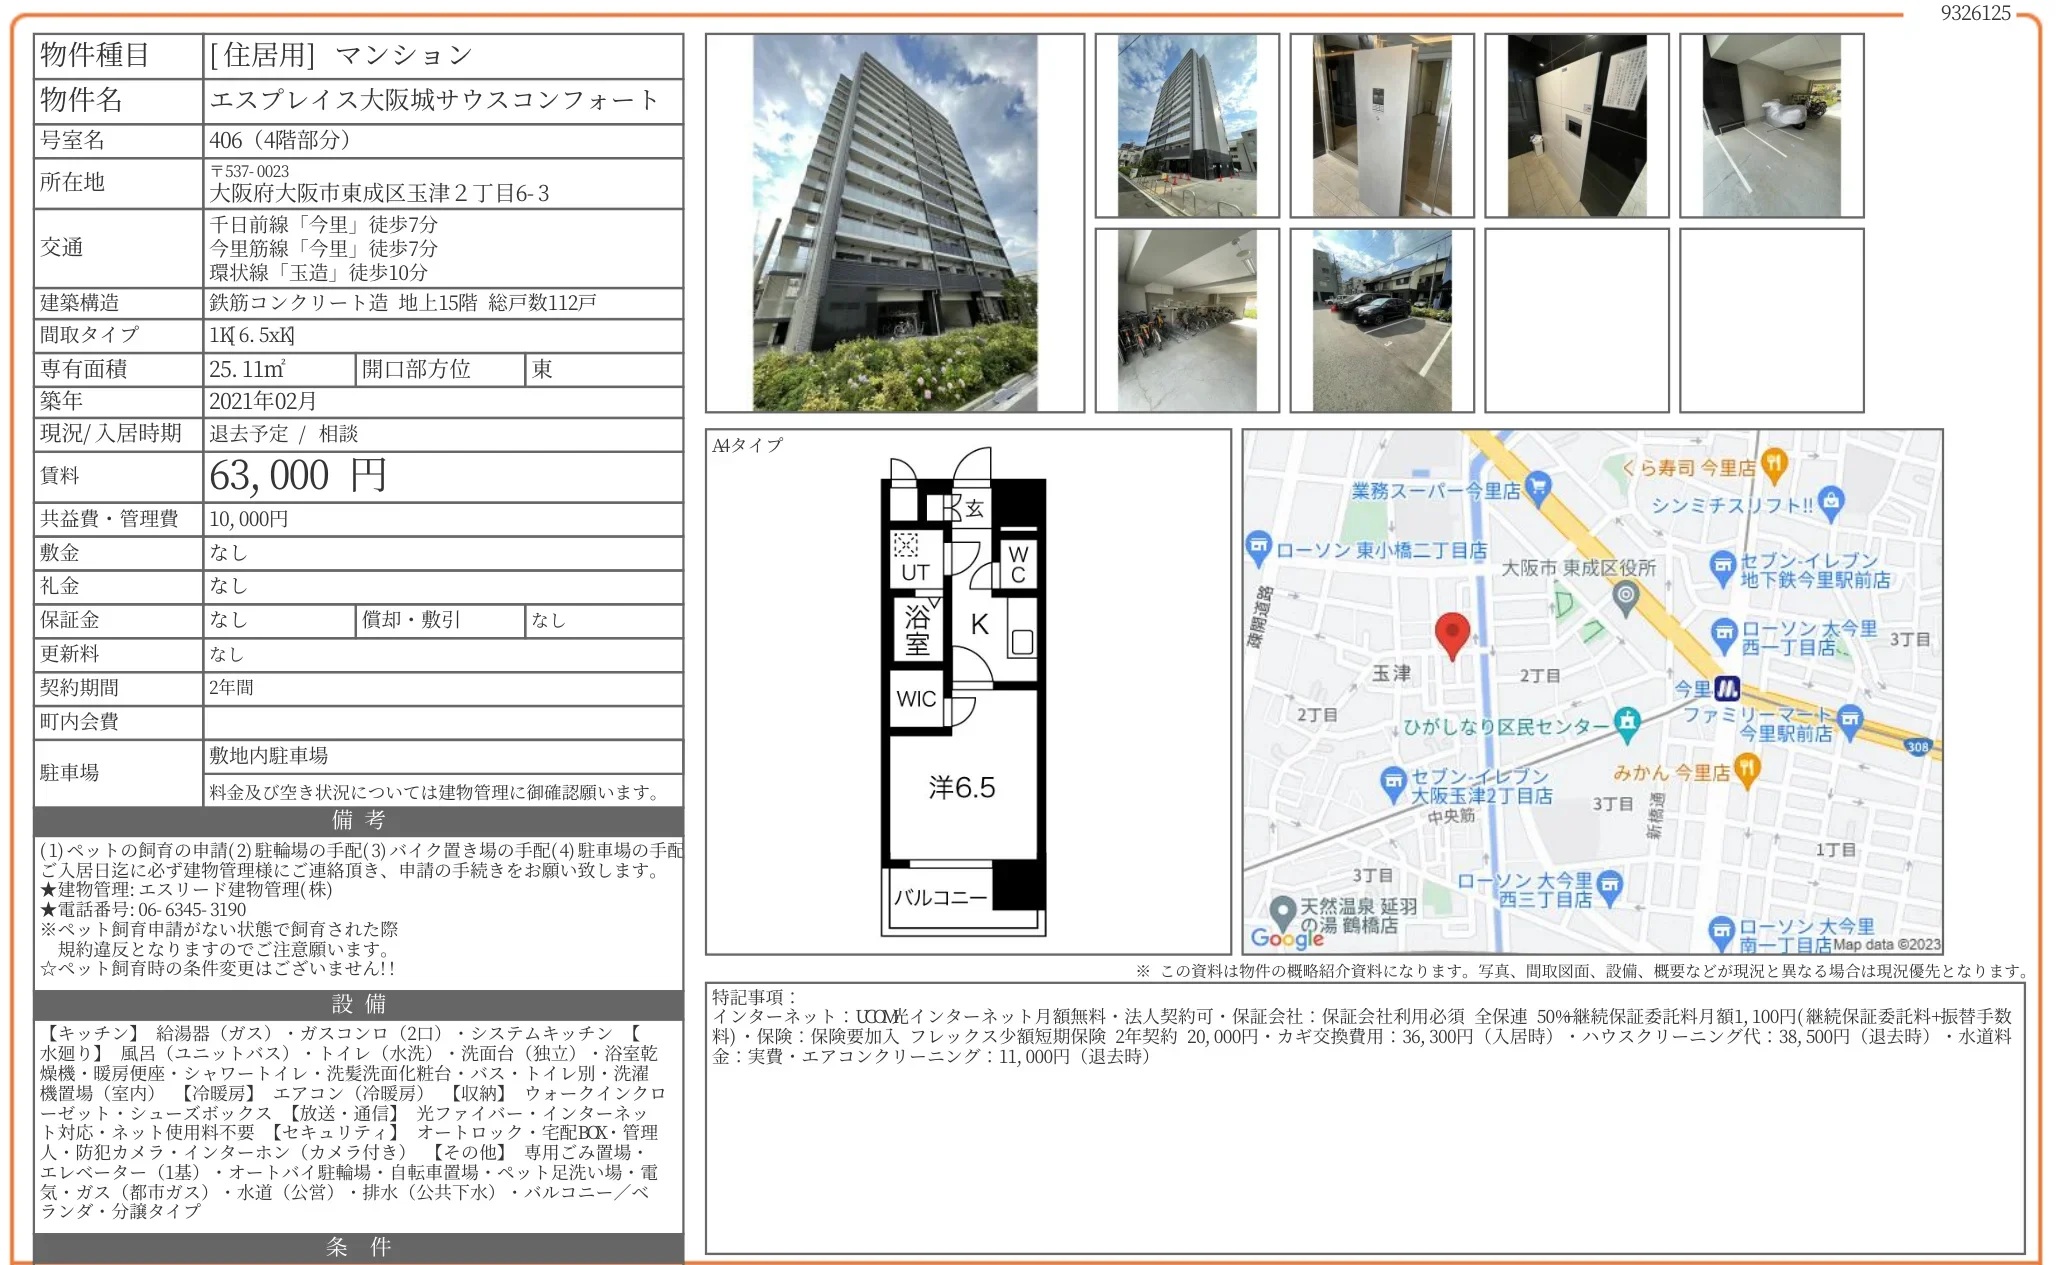Open the motorcycle parking photo thumbnail
Viewport: 2056px width, 1265px height.
tap(1771, 125)
